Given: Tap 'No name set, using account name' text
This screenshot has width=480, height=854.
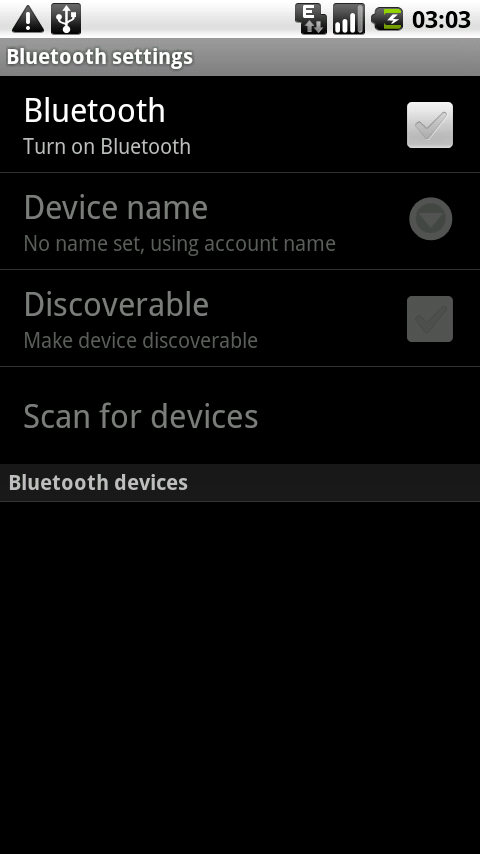Looking at the screenshot, I should coord(179,243).
